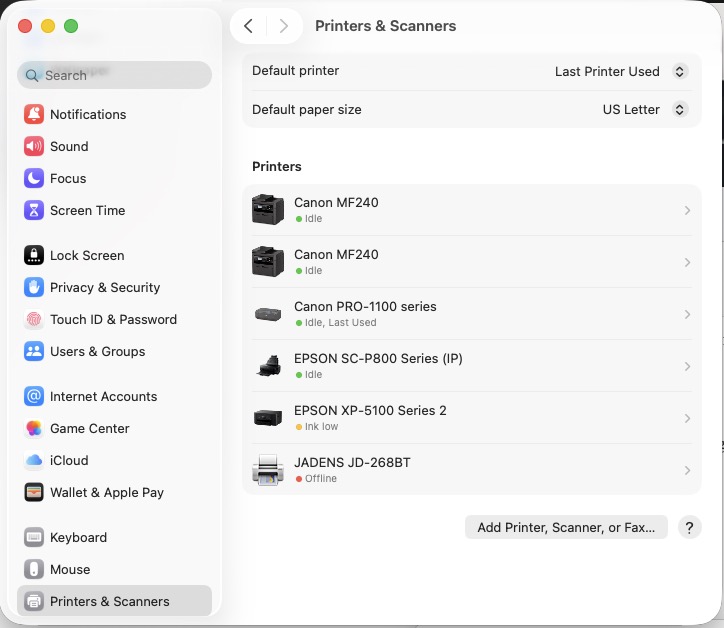Image resolution: width=724 pixels, height=628 pixels.
Task: Select Game Center label
Action: click(x=90, y=428)
